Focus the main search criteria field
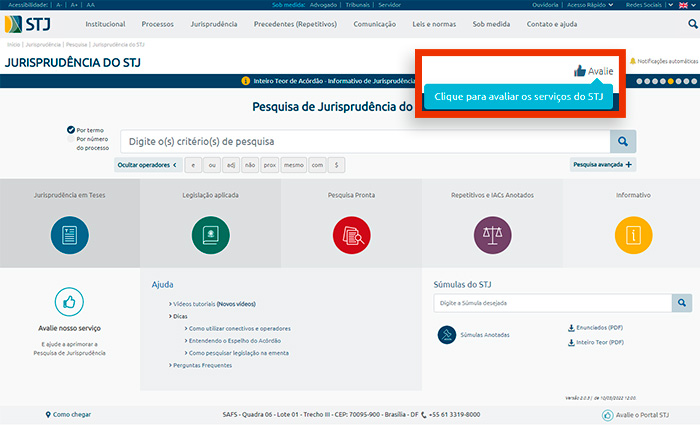This screenshot has width=700, height=427. pos(365,142)
